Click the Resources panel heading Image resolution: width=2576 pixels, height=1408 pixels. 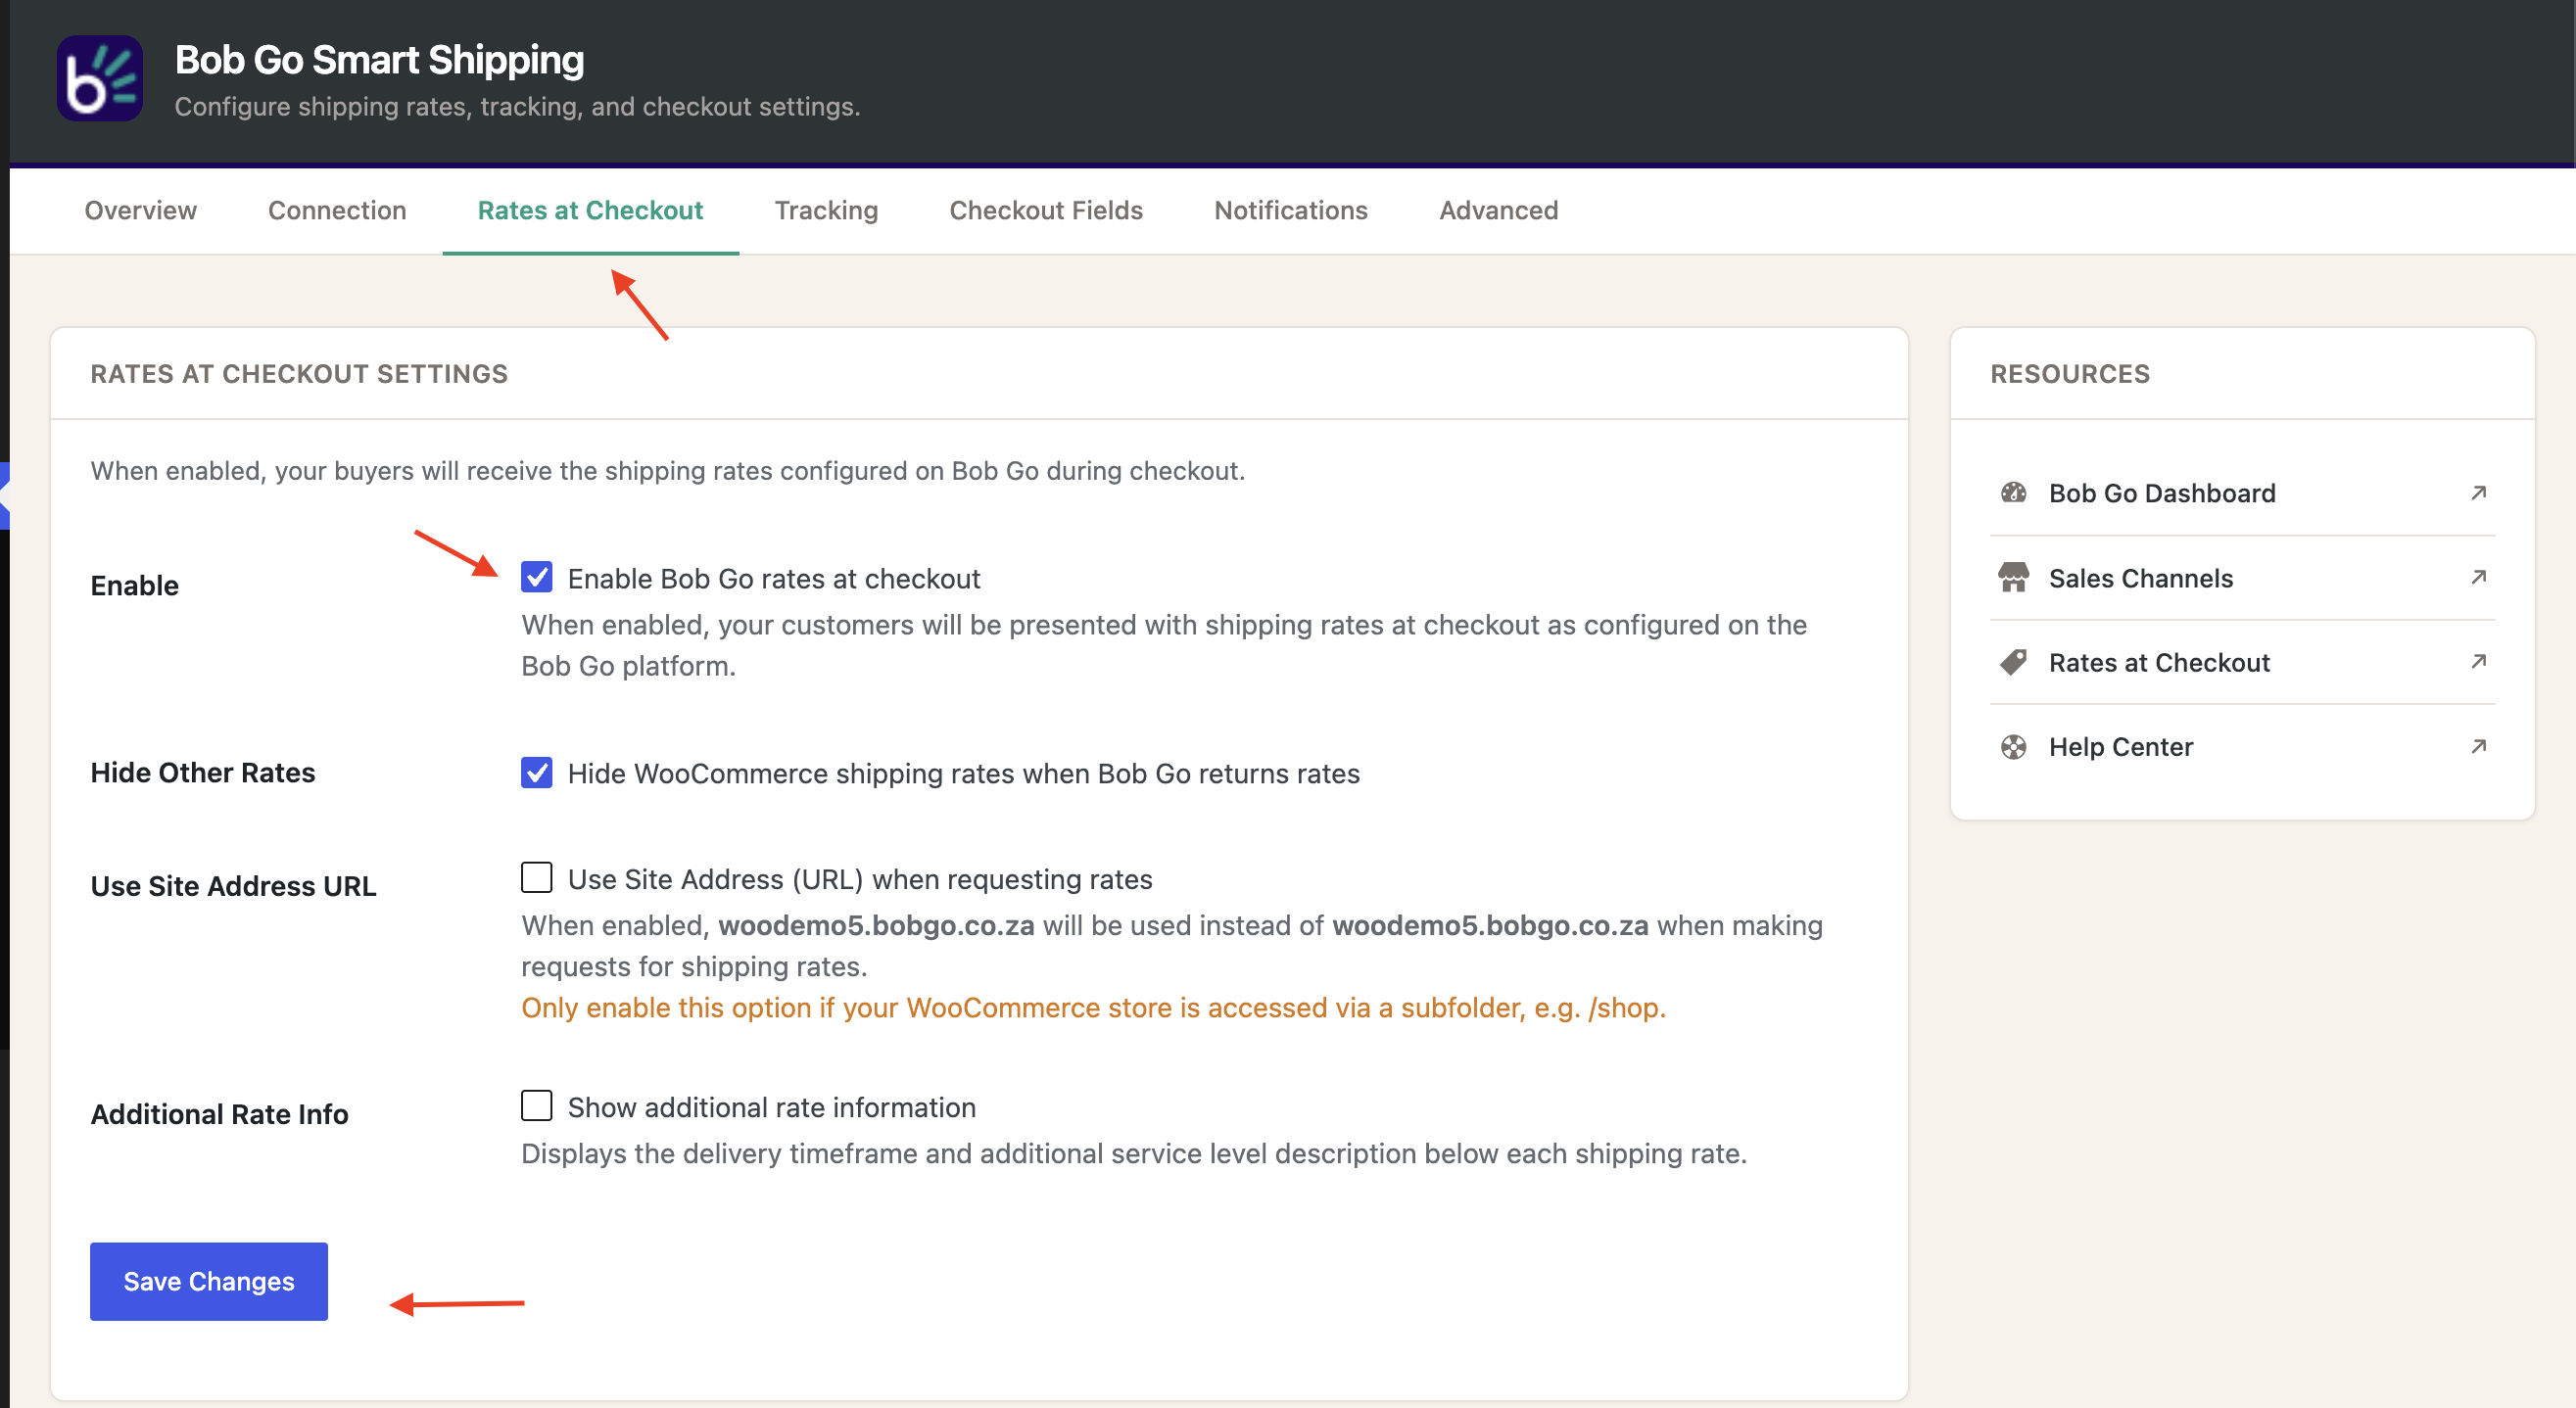tap(2070, 374)
